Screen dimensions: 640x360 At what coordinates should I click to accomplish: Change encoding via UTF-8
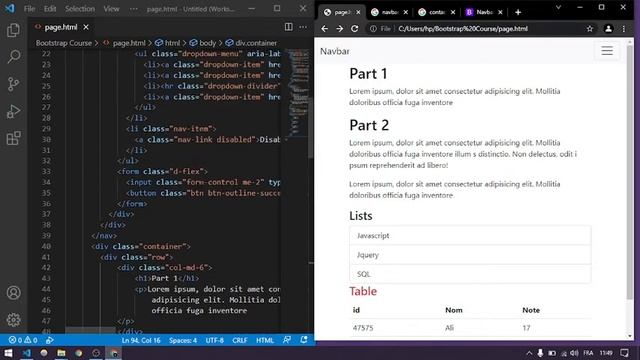(215, 340)
